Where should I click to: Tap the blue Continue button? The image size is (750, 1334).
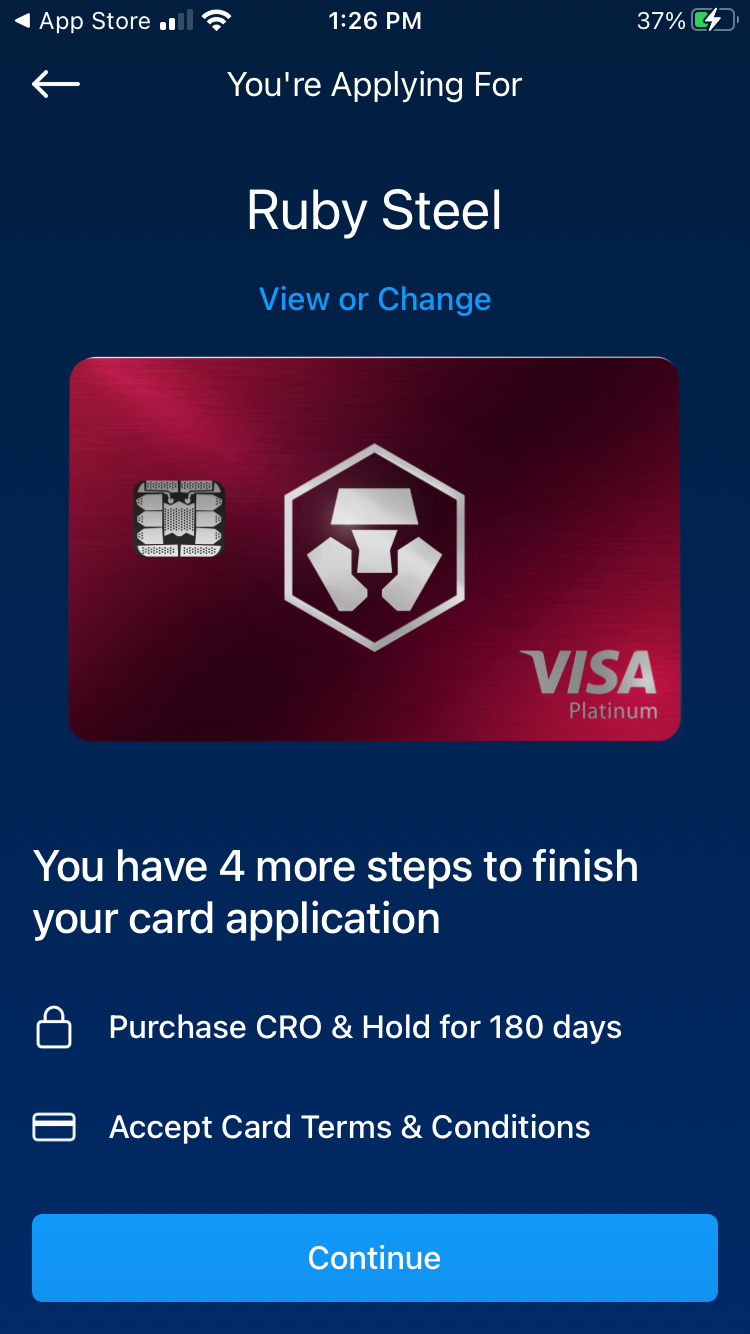tap(375, 1258)
